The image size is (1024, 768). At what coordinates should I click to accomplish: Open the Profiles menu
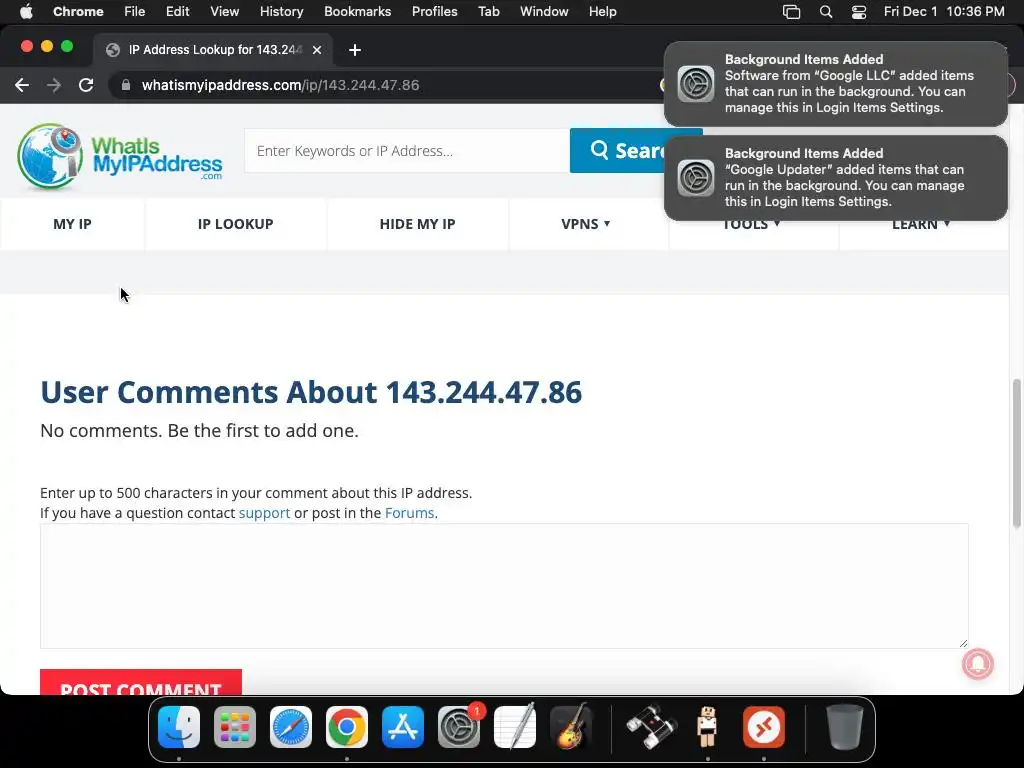point(434,12)
